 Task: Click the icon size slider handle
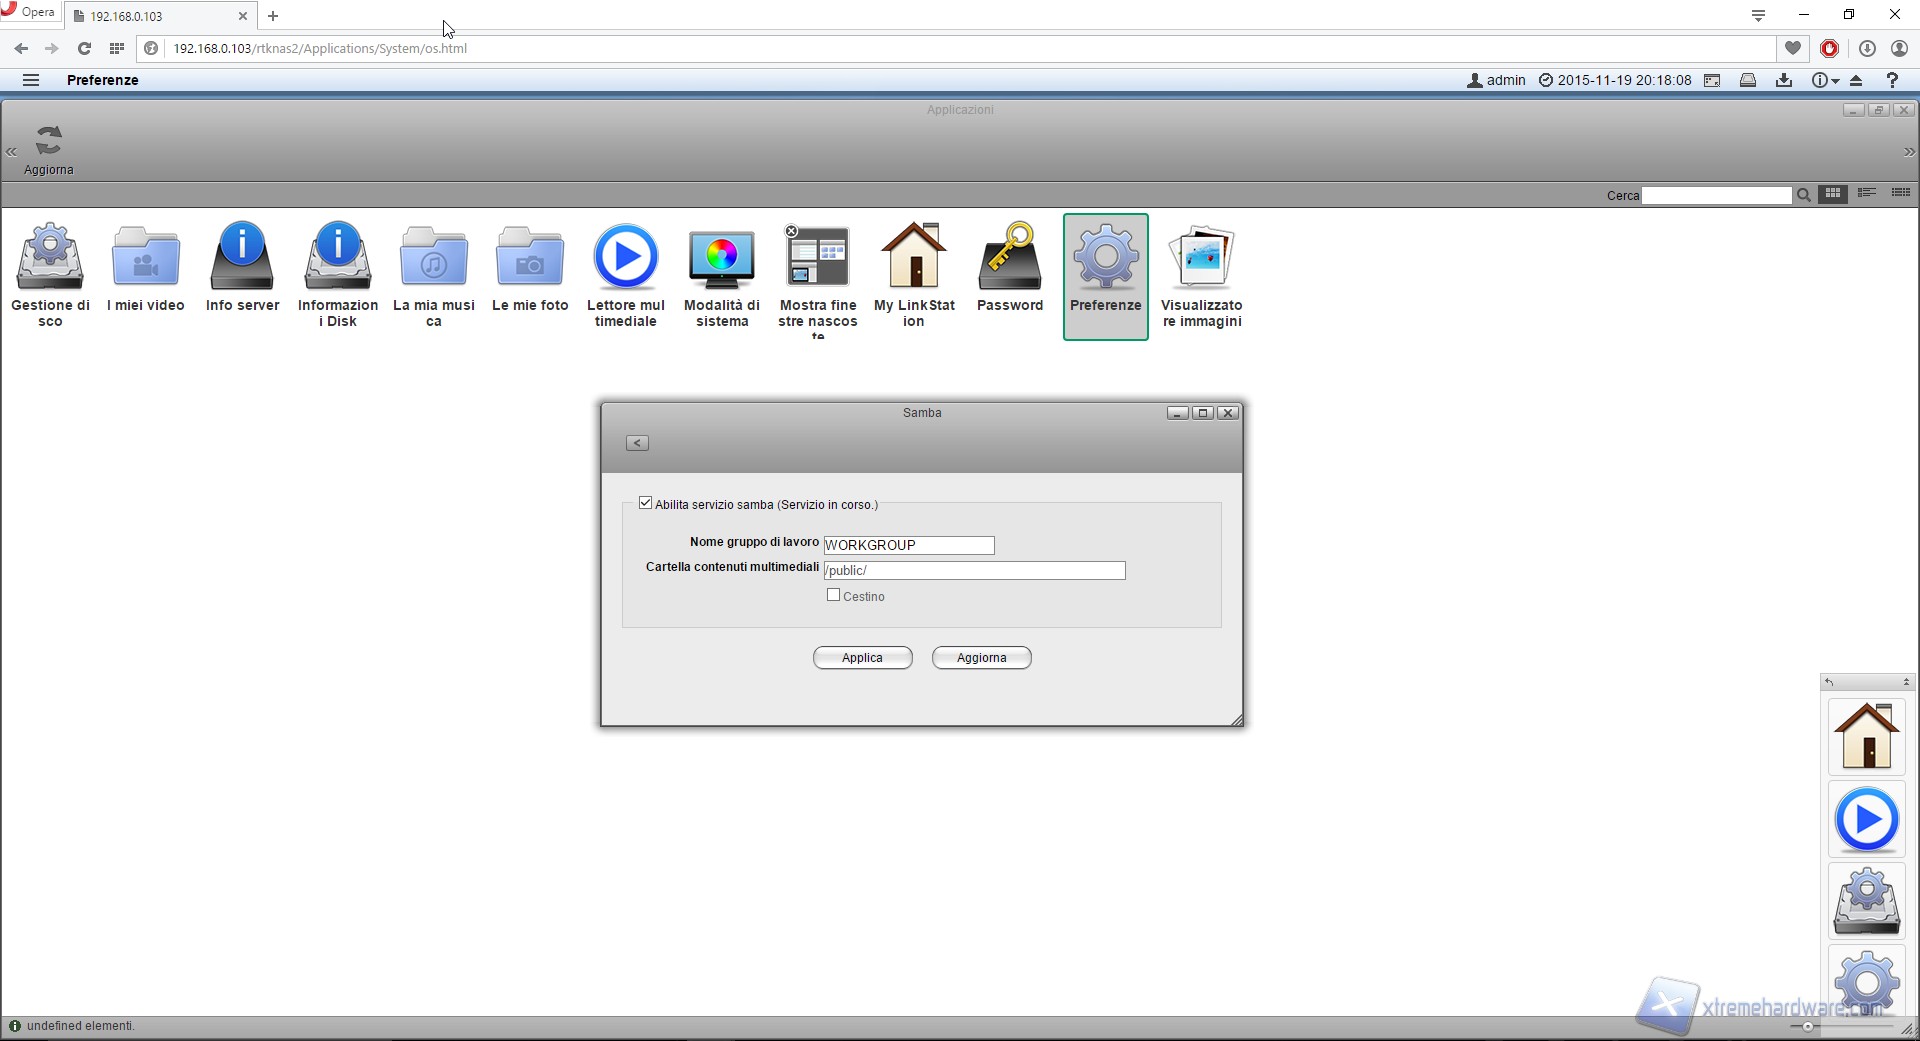(x=1807, y=1026)
